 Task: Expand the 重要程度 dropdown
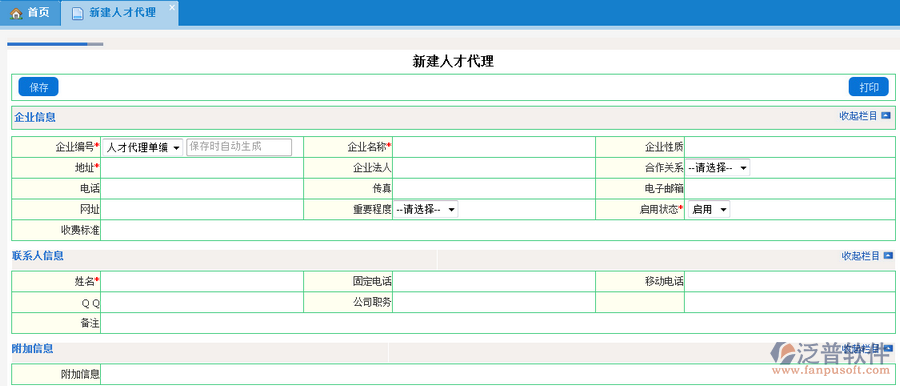point(425,210)
